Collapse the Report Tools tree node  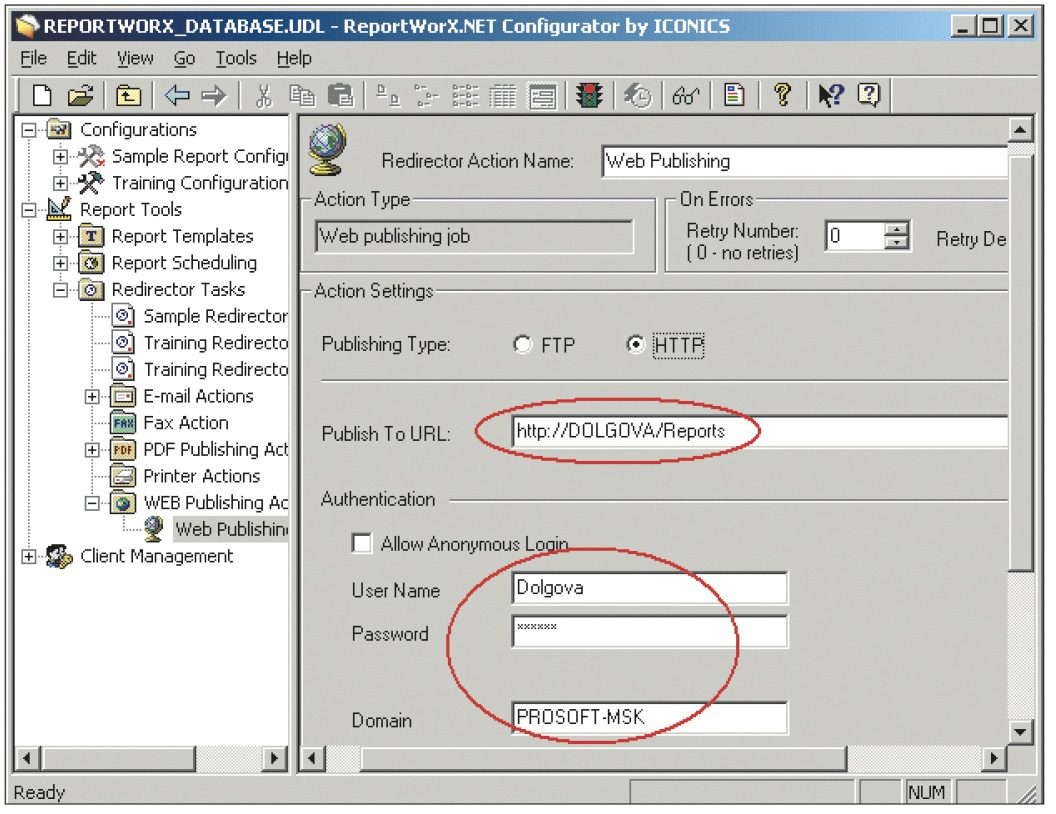pos(28,210)
